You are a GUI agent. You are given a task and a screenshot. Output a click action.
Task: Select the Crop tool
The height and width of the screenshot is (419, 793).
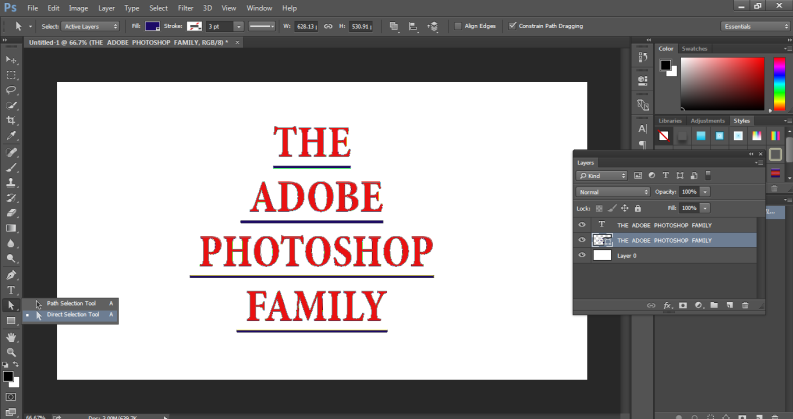[11, 120]
